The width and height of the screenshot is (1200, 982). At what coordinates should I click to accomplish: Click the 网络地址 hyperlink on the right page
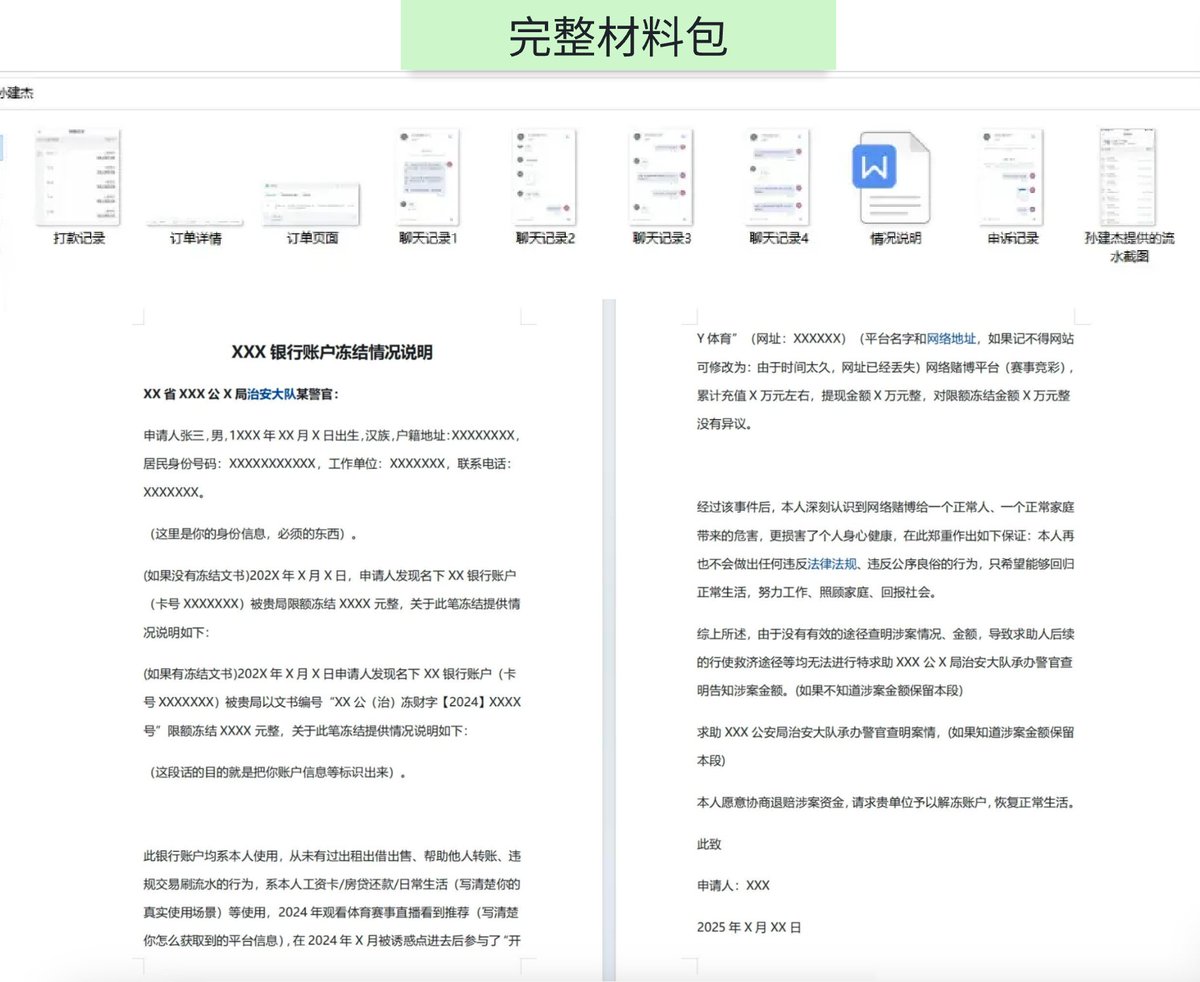click(x=952, y=338)
